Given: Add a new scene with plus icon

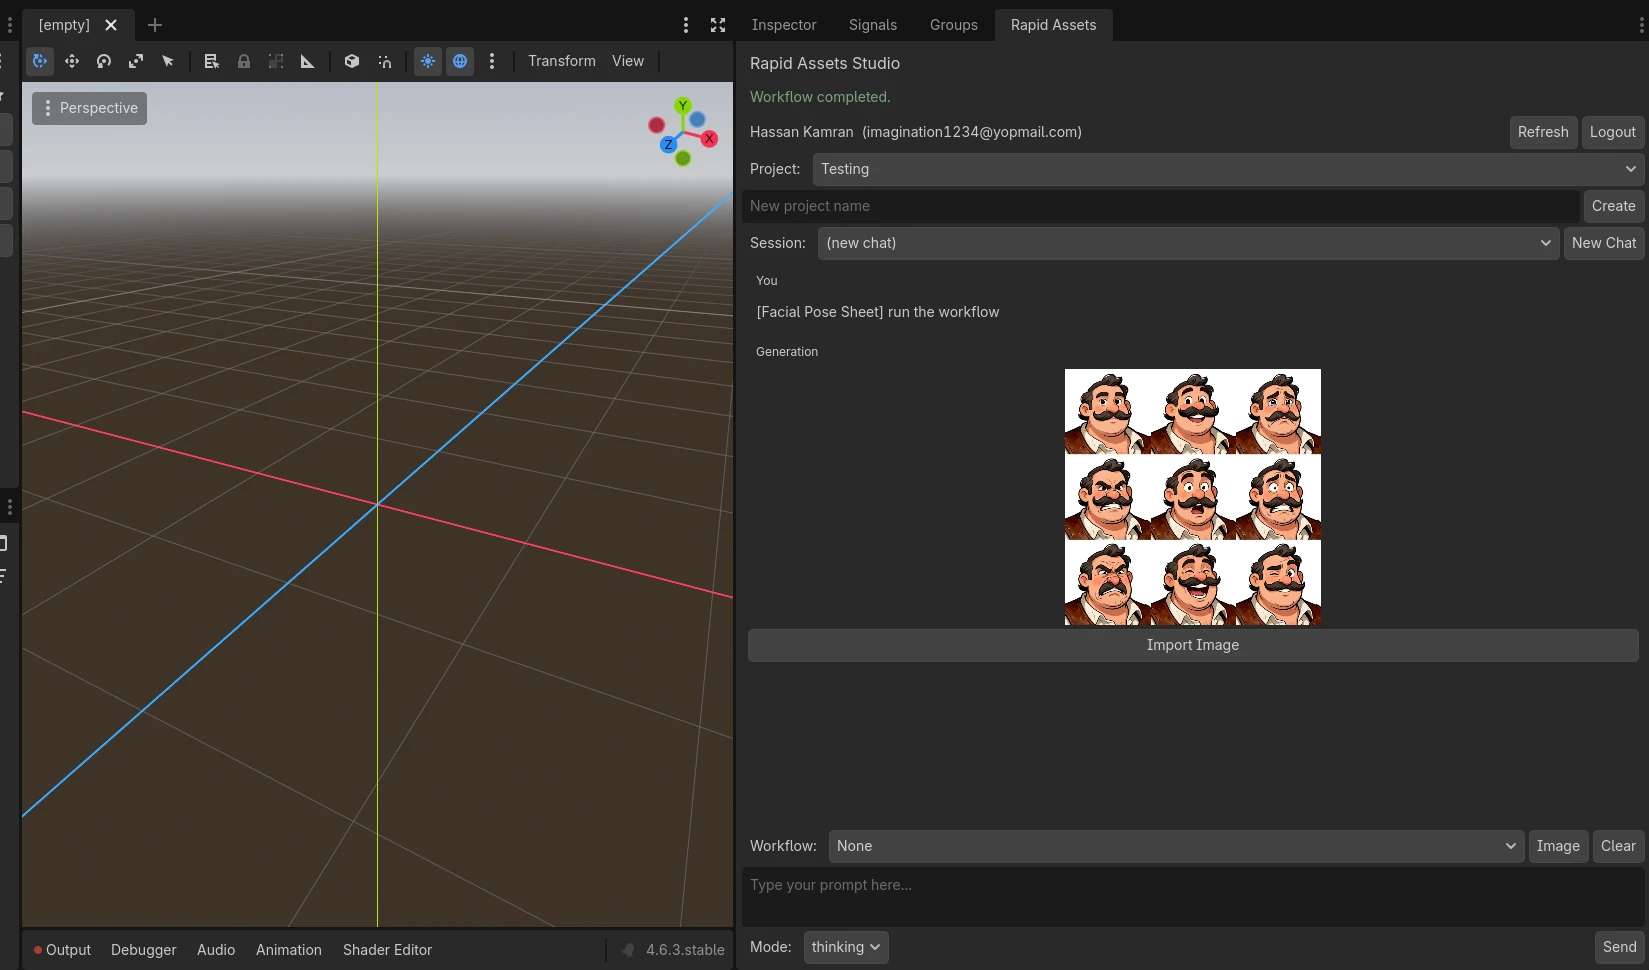Looking at the screenshot, I should pyautogui.click(x=155, y=25).
